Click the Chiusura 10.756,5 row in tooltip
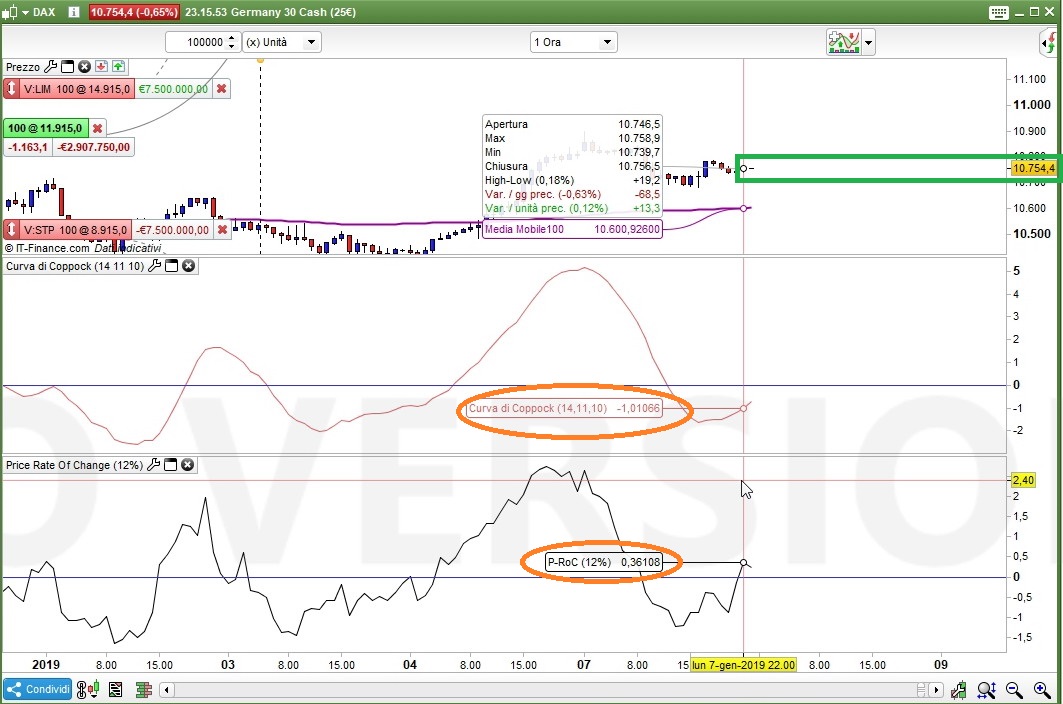This screenshot has height=704, width=1063. pos(572,166)
